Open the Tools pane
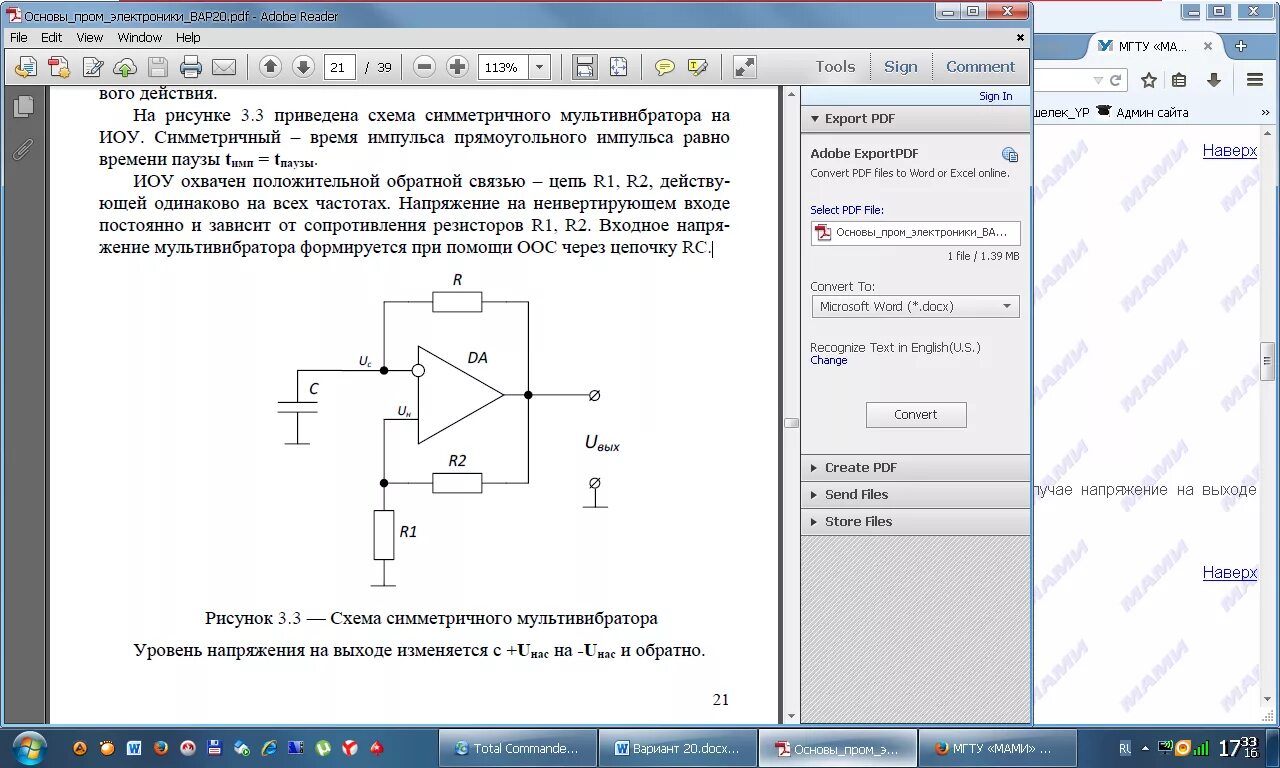 [x=835, y=67]
